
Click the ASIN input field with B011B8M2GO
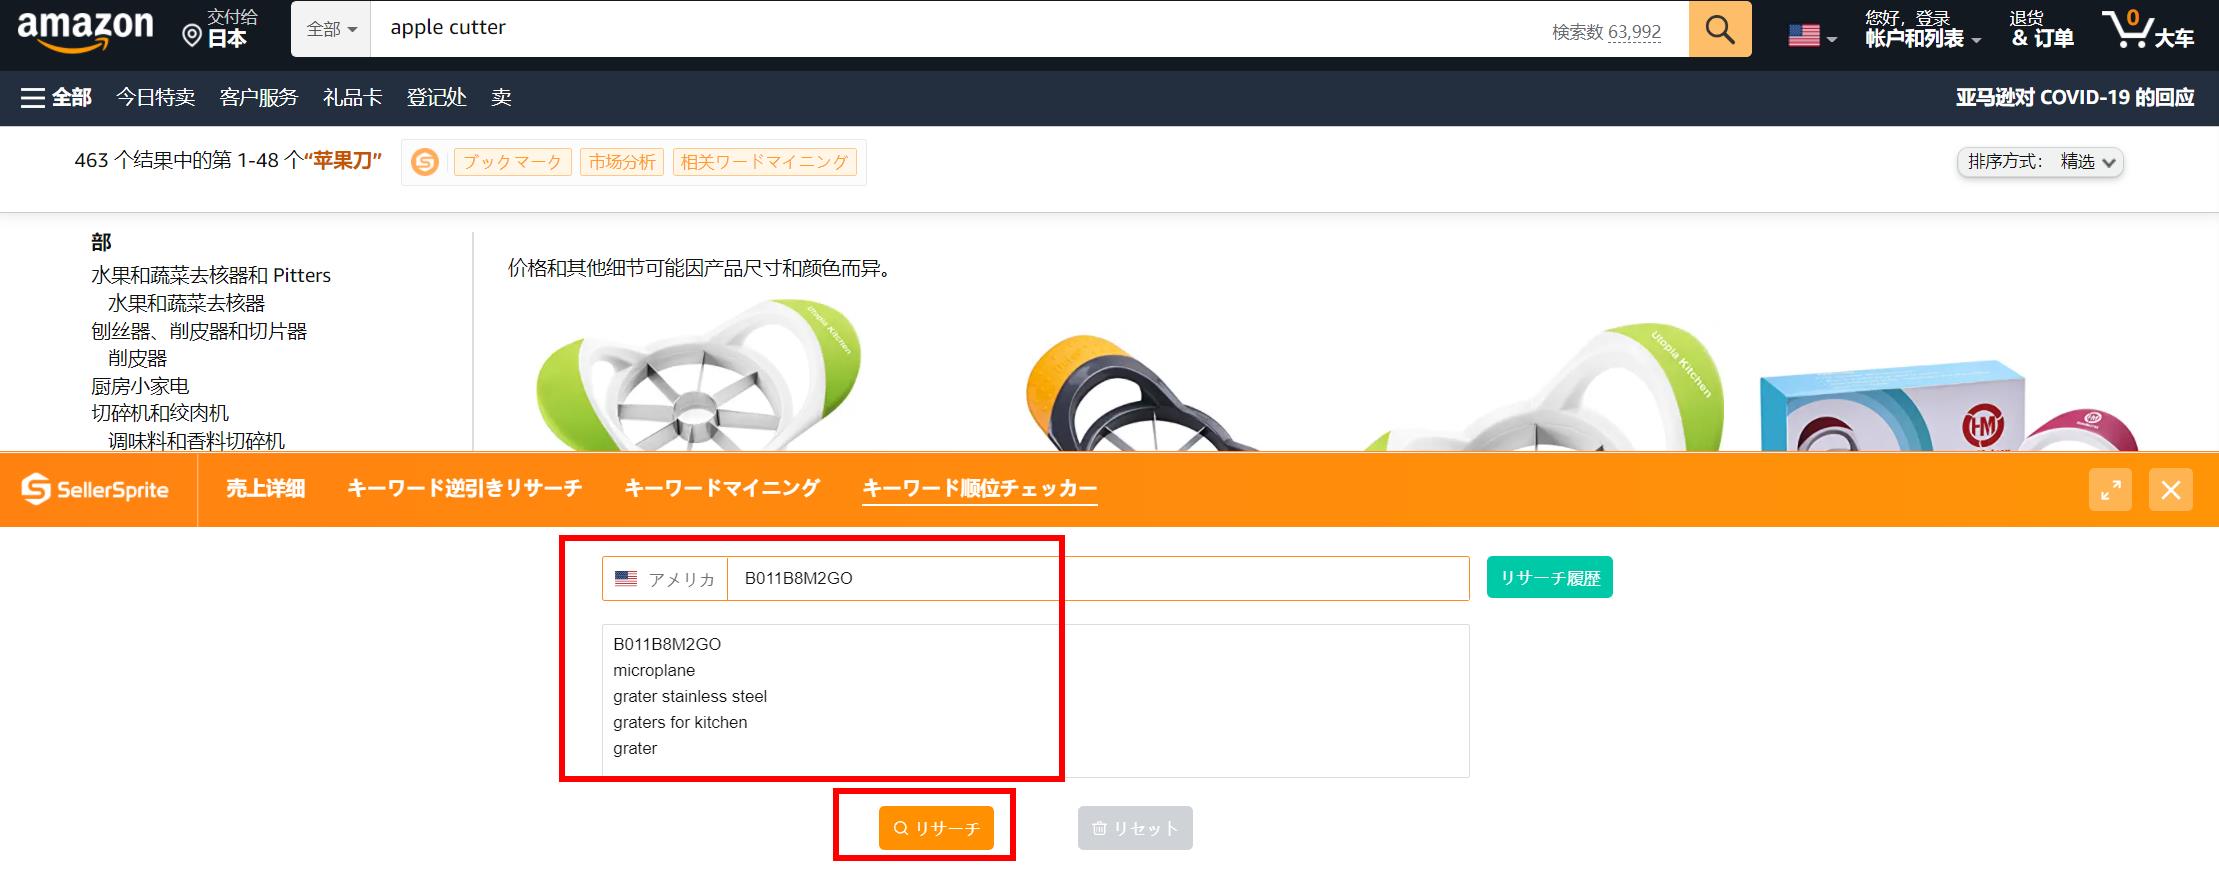[1098, 579]
